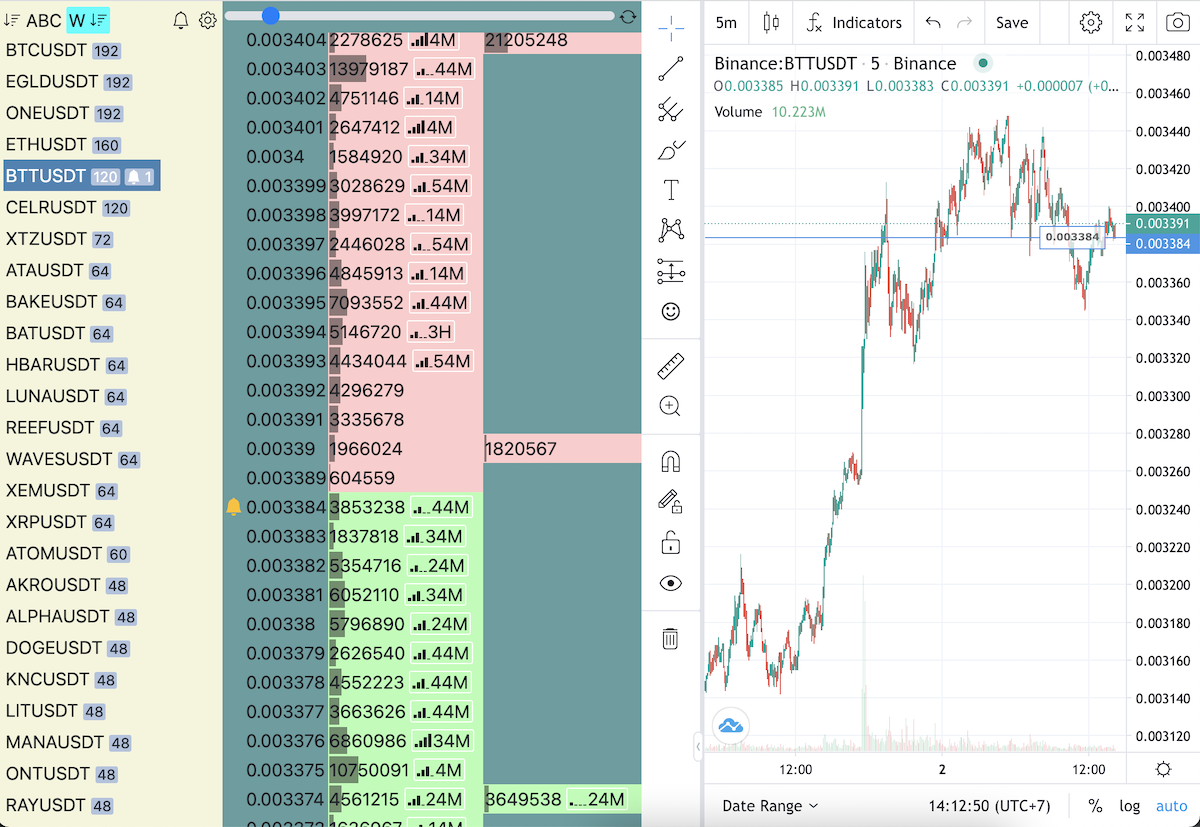
Task: Toggle magnet mode
Action: (x=671, y=461)
